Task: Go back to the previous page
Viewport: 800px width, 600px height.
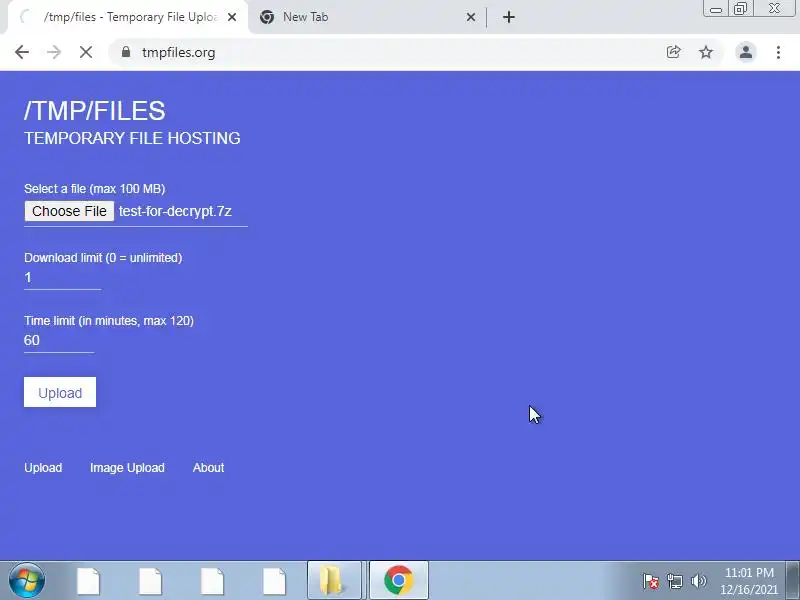Action: [x=22, y=52]
